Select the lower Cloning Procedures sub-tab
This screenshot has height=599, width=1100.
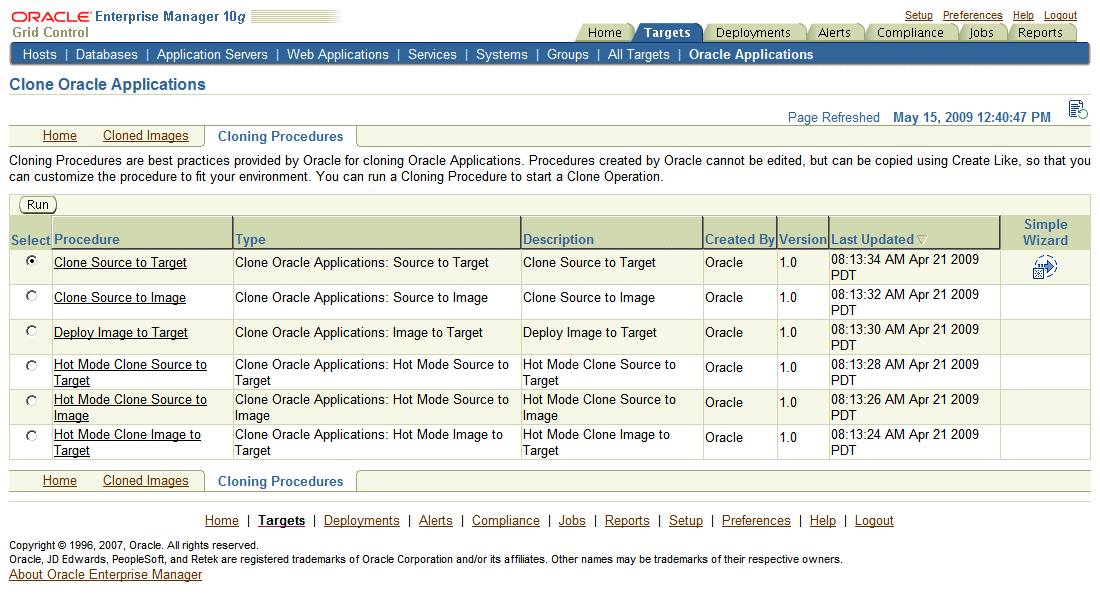281,481
